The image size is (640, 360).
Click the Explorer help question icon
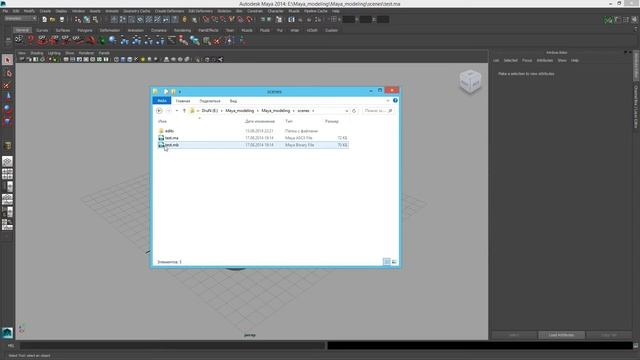395,100
